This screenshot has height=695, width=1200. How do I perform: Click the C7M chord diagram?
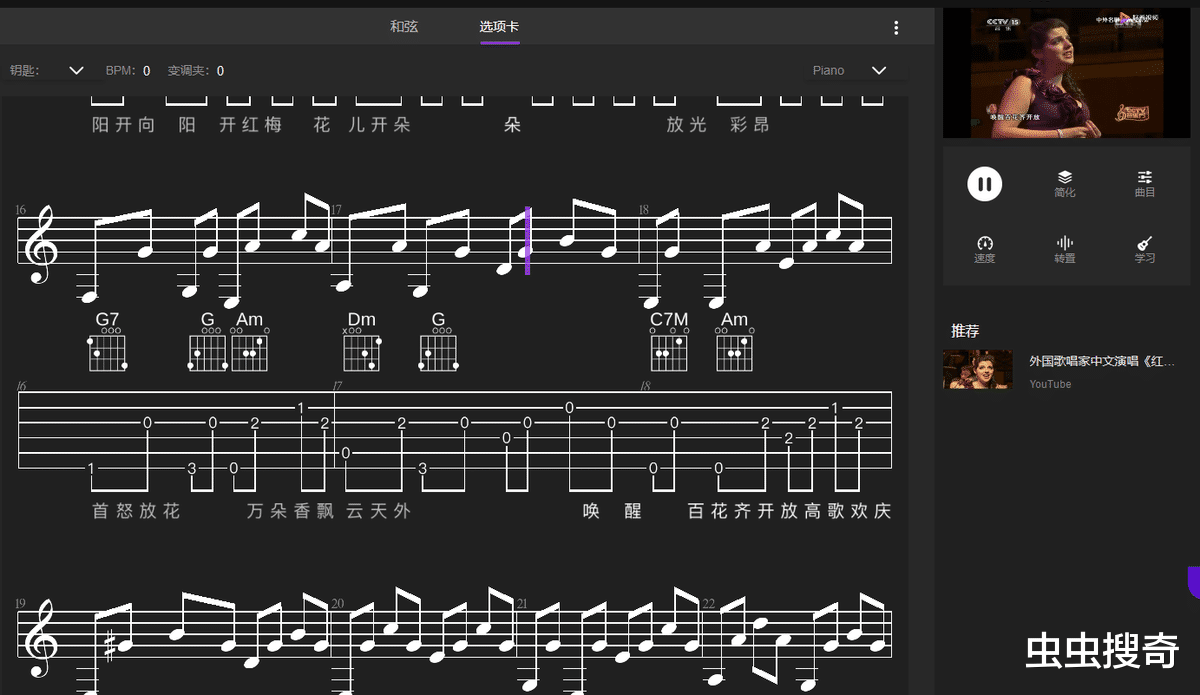[x=669, y=350]
